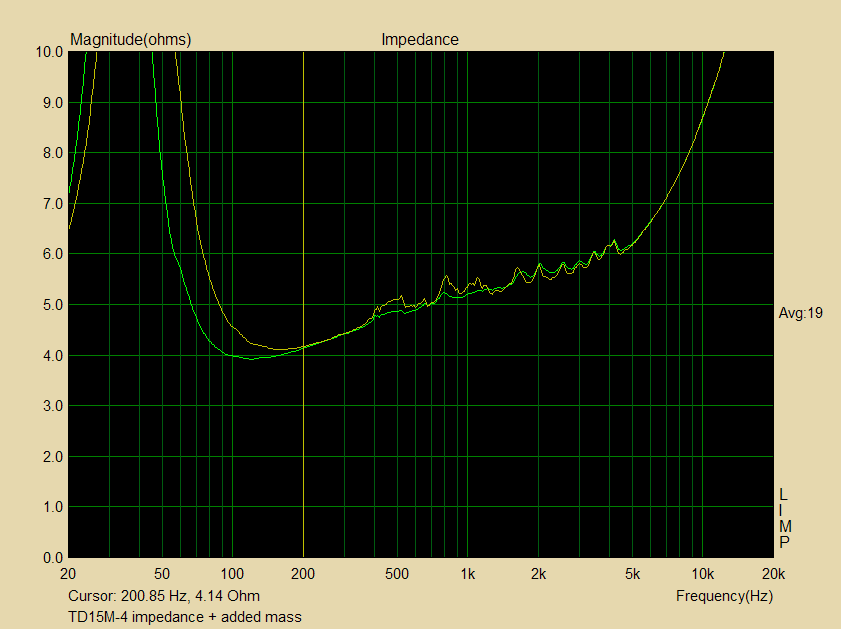Click the 20 frequency axis label

point(68,574)
